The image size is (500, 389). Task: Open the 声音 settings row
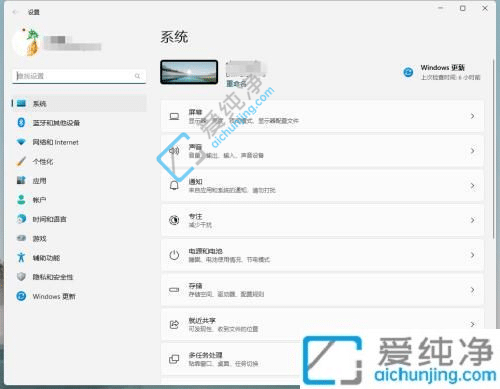click(322, 151)
